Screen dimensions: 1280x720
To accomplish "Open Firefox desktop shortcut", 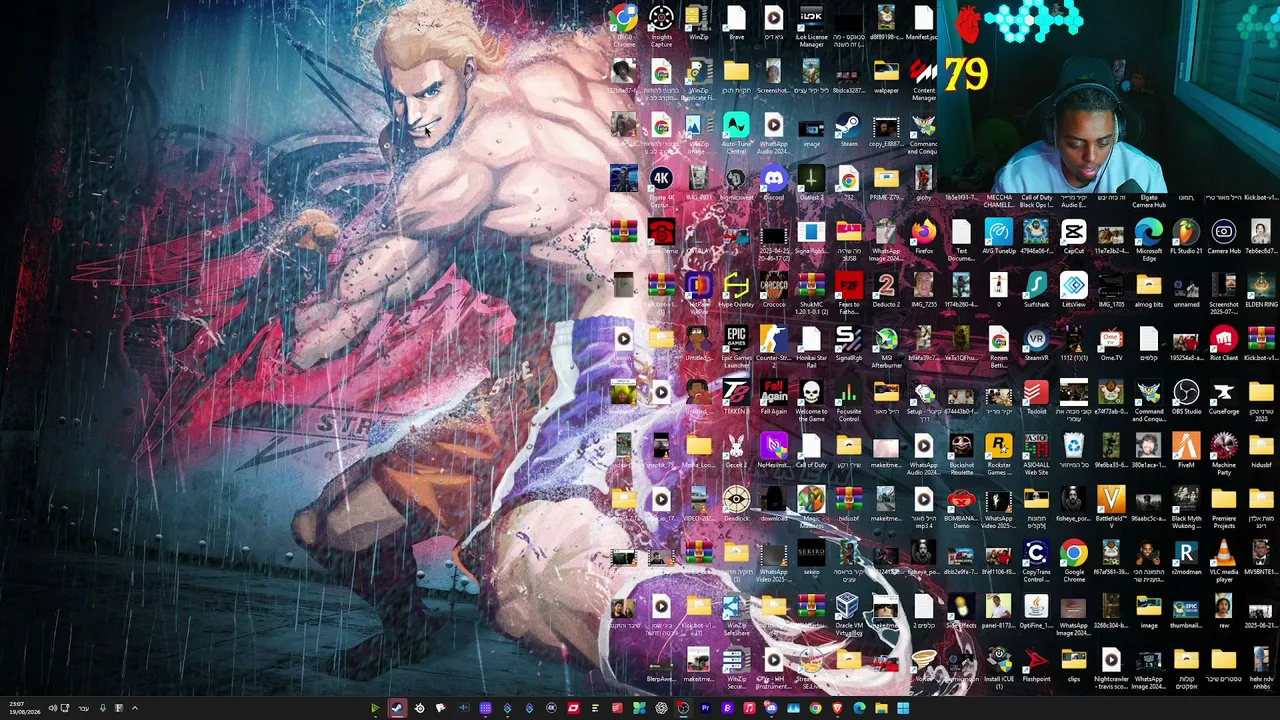I will (923, 239).
